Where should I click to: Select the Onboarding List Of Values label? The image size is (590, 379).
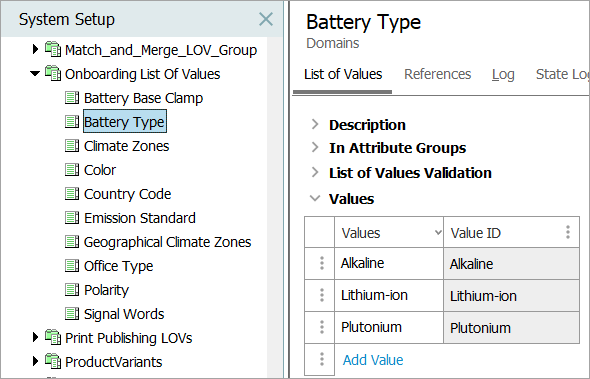point(143,74)
